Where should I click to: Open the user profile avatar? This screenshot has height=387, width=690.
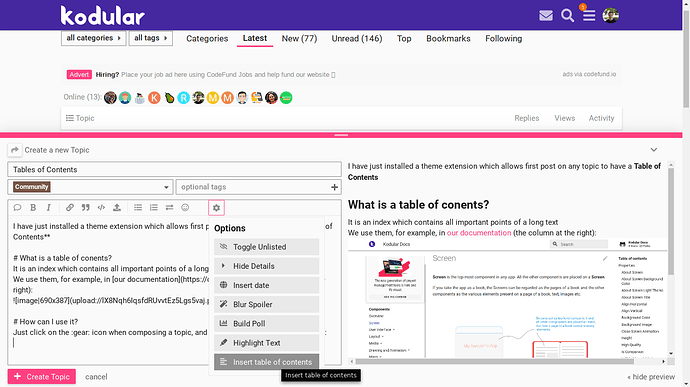(611, 15)
